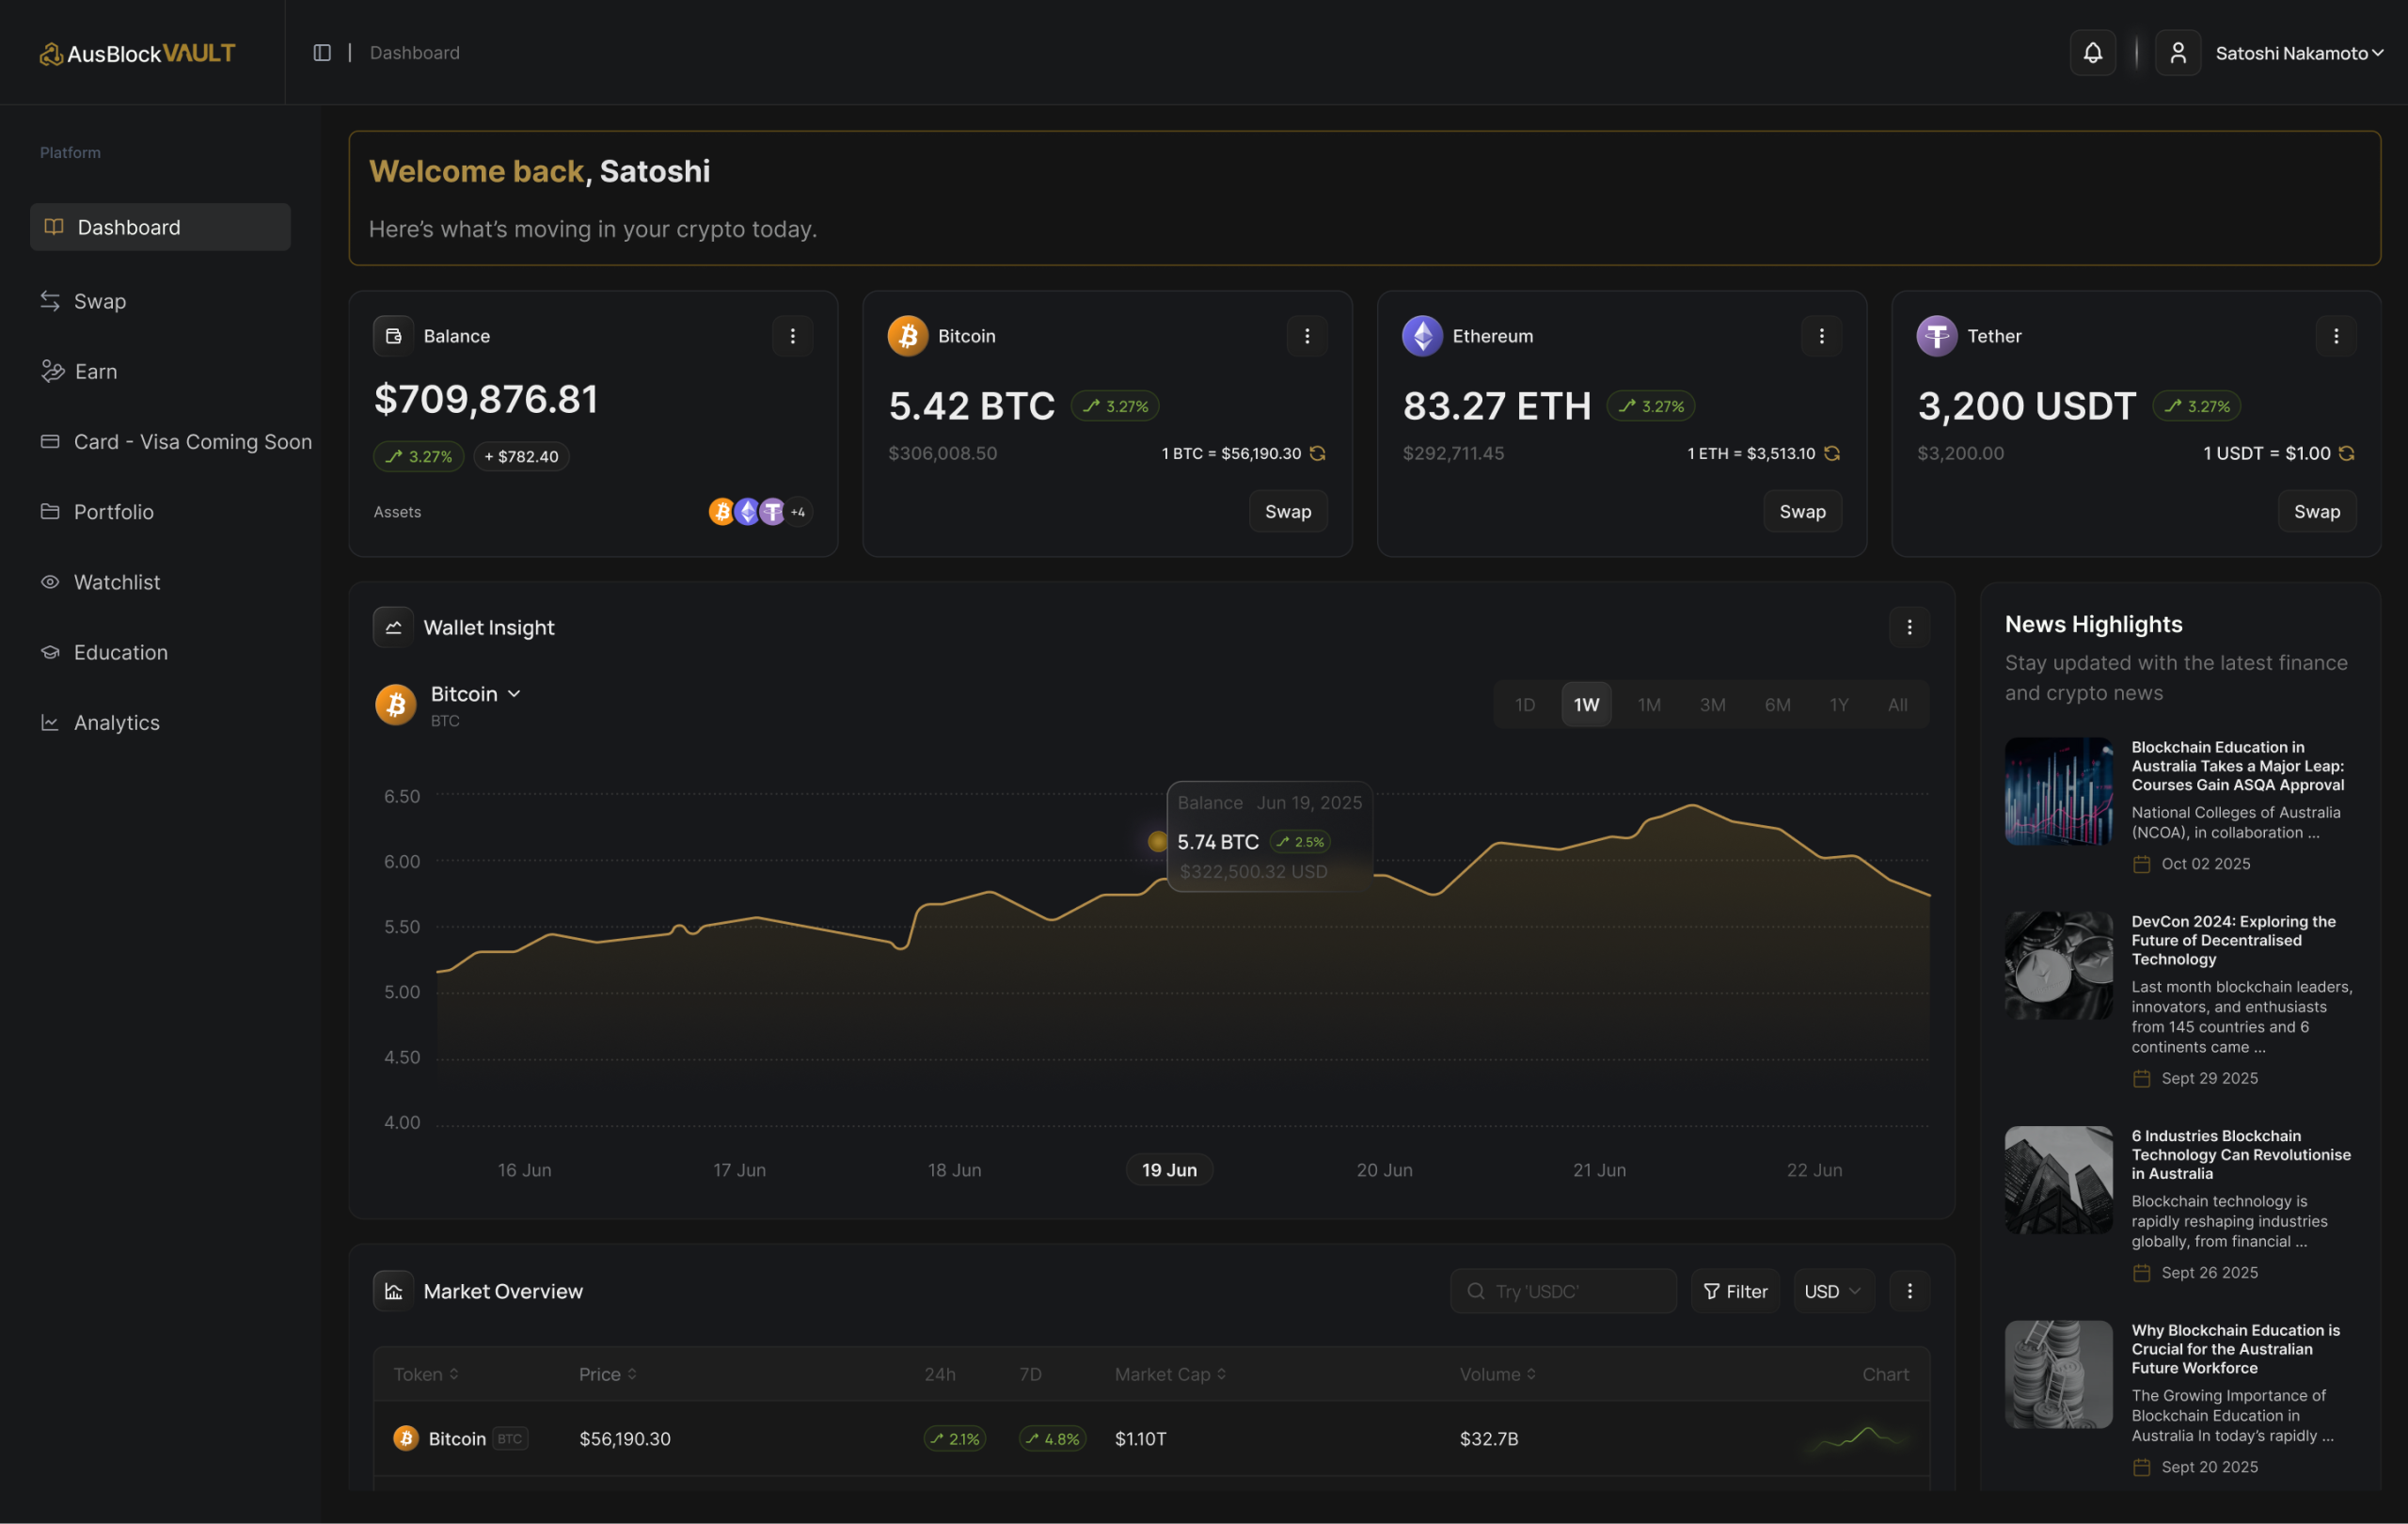
Task: Click the notification bell icon
Action: pos(2092,53)
